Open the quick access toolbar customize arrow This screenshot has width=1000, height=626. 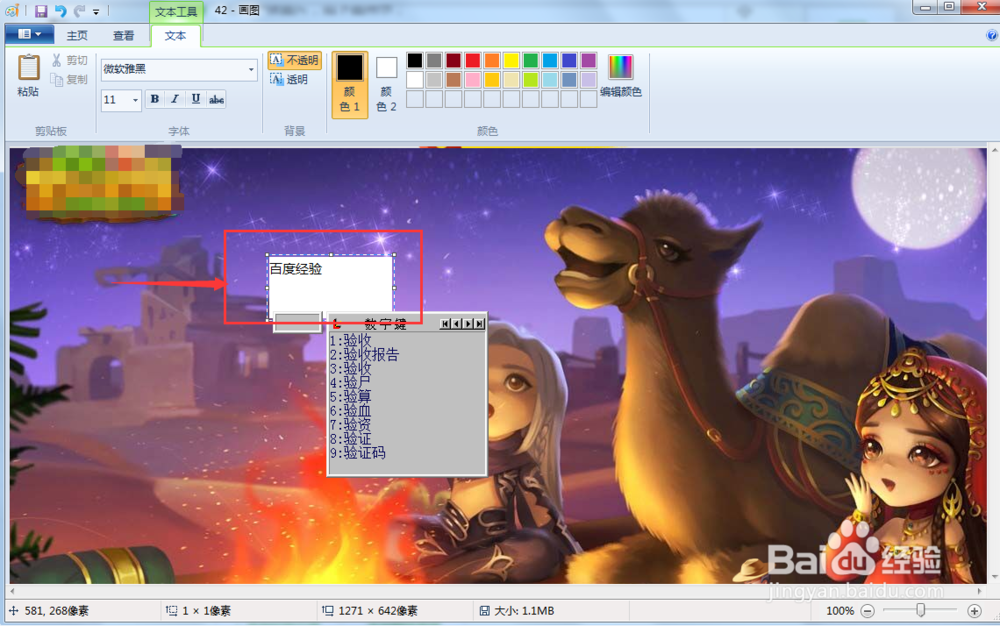96,11
